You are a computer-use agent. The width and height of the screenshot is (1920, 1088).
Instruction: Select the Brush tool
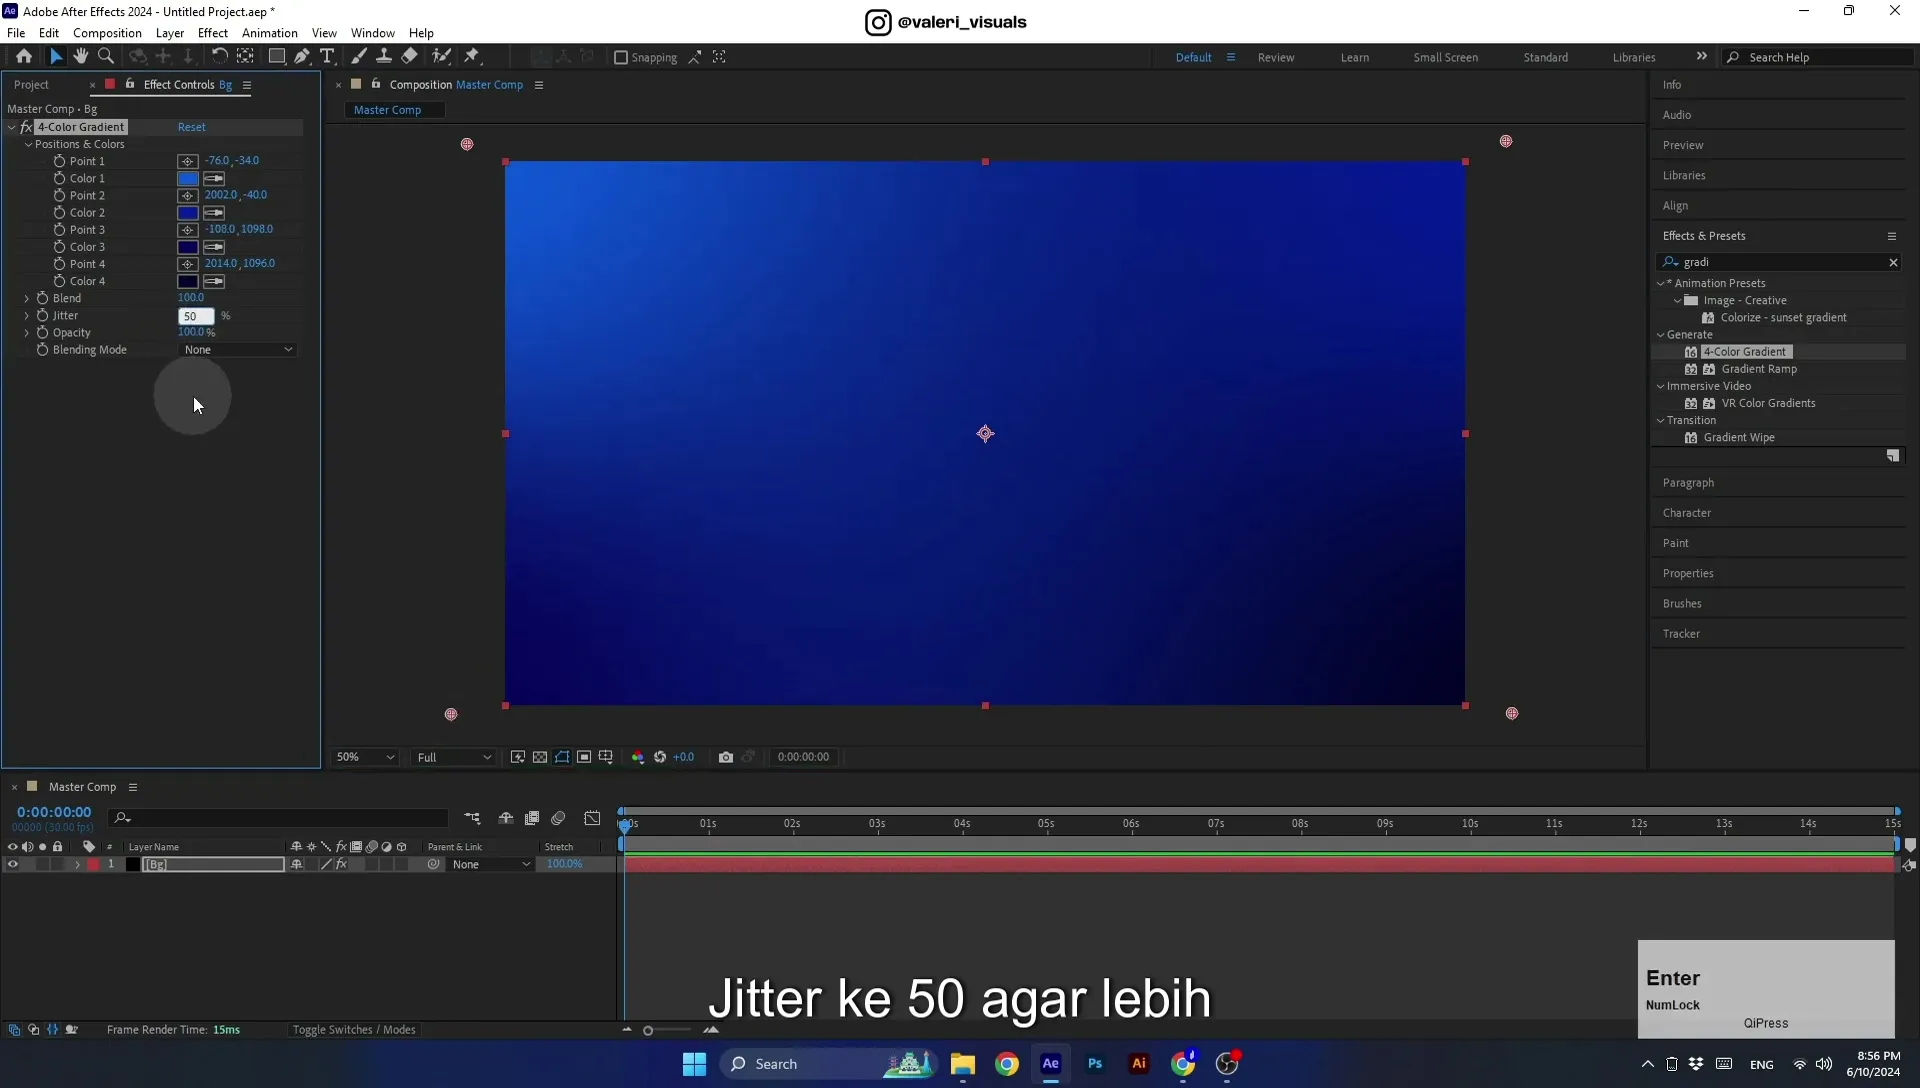point(359,57)
